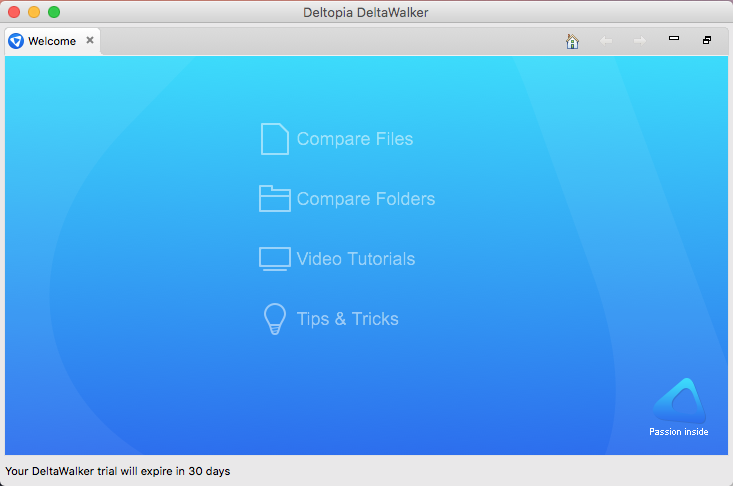Minimize the window using the yellow button

click(x=34, y=12)
